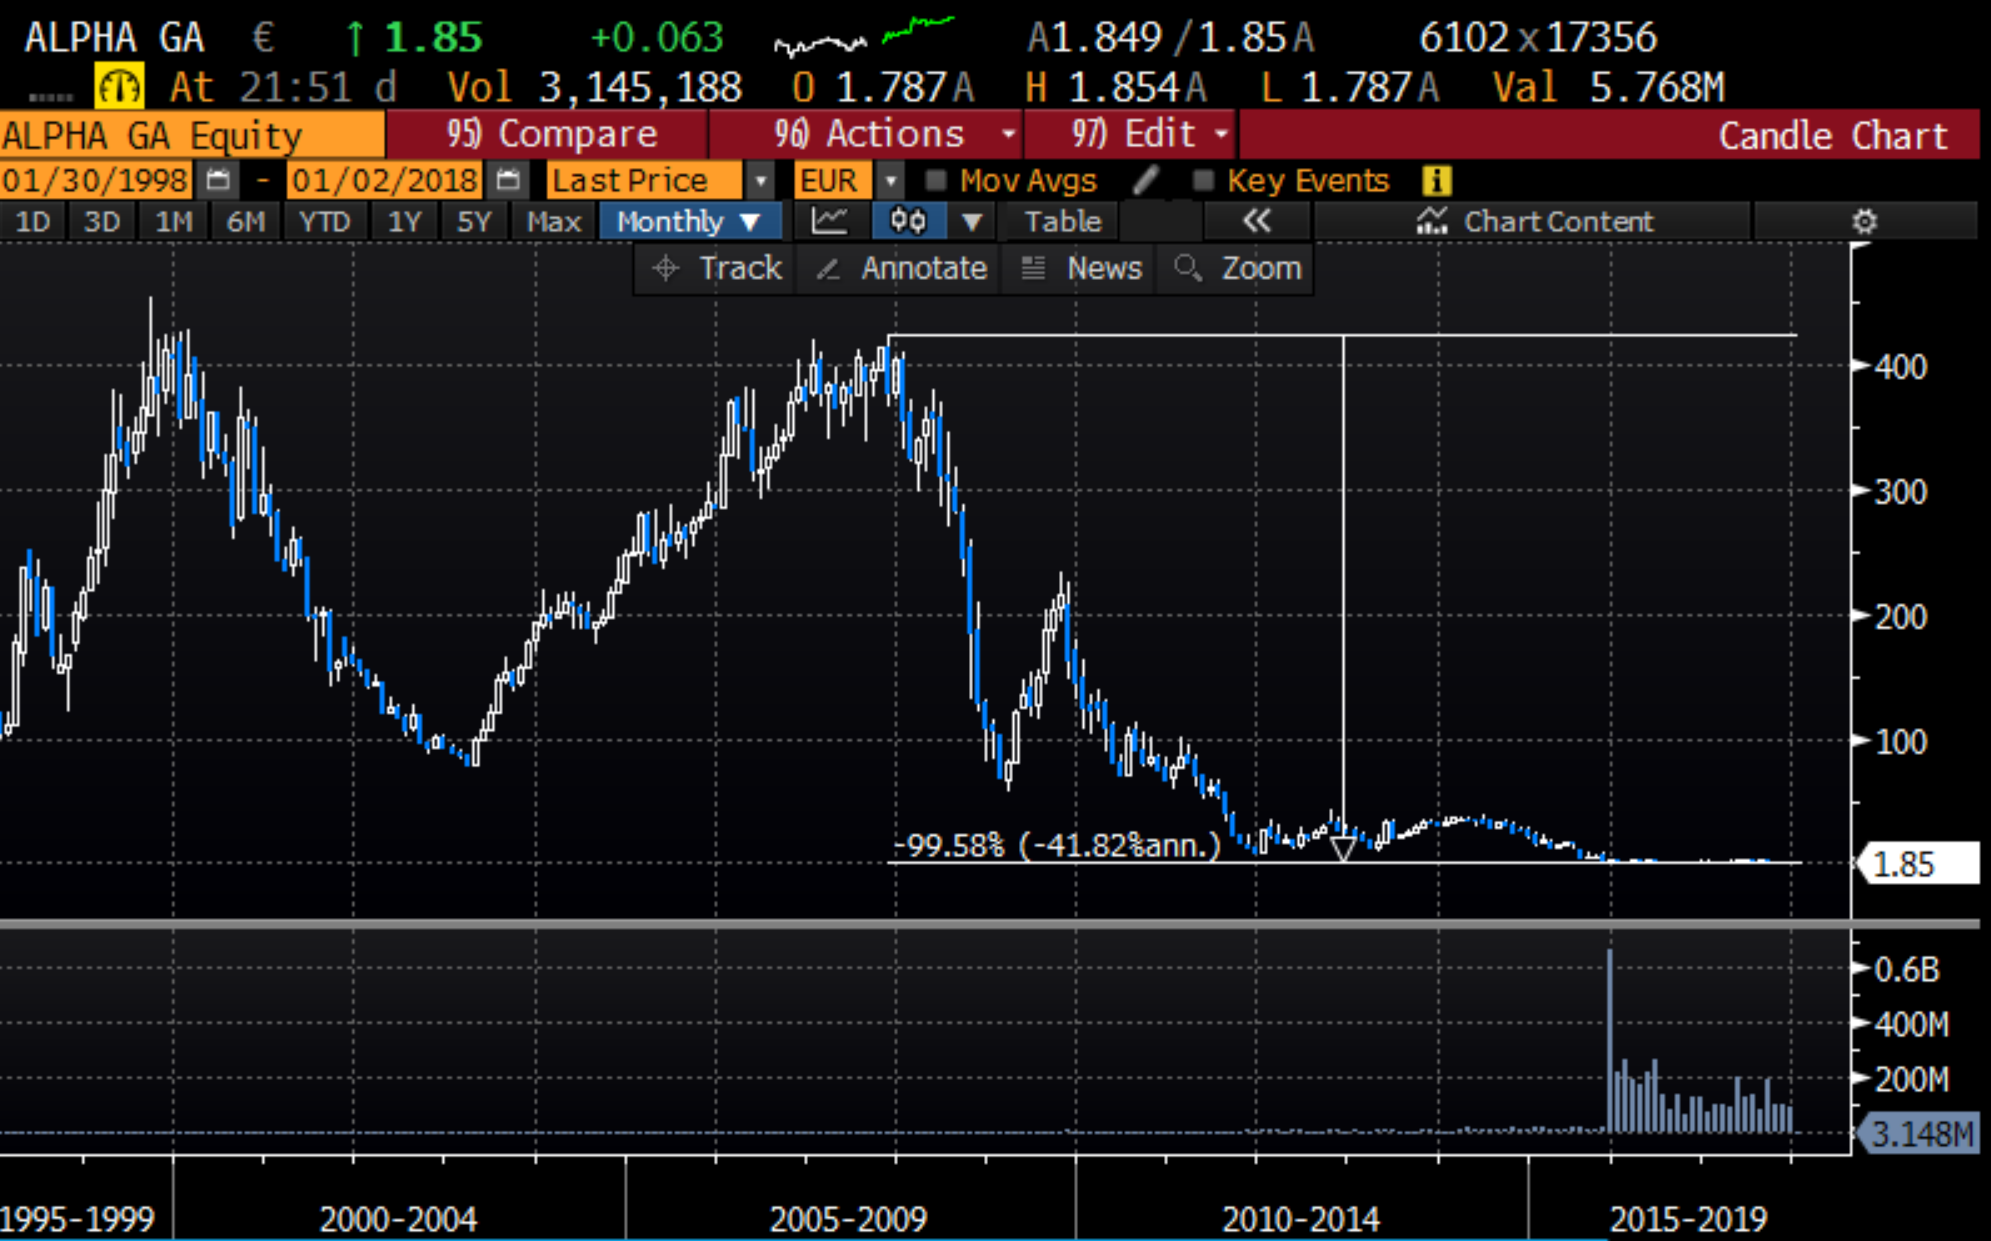Screen dimensions: 1991x1241
Task: Open the 96) Actions dropdown menu
Action: (866, 134)
